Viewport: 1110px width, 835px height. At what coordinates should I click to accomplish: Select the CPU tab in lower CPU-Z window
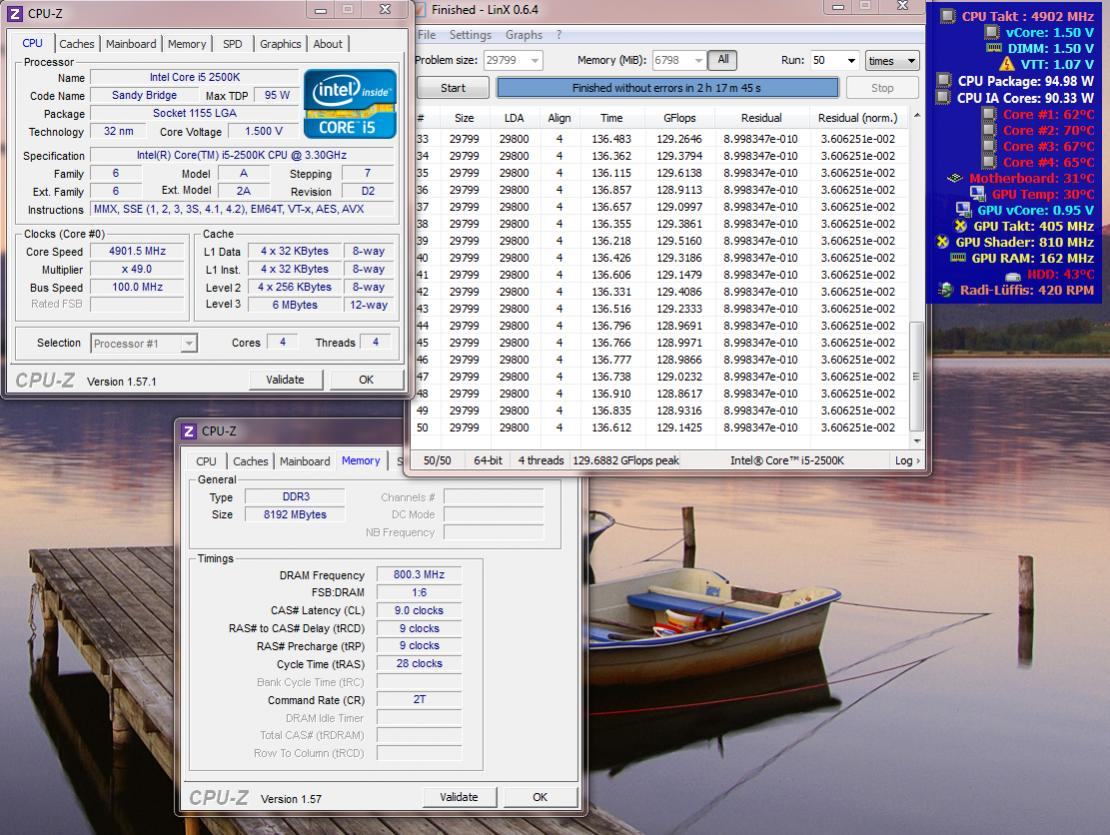206,461
